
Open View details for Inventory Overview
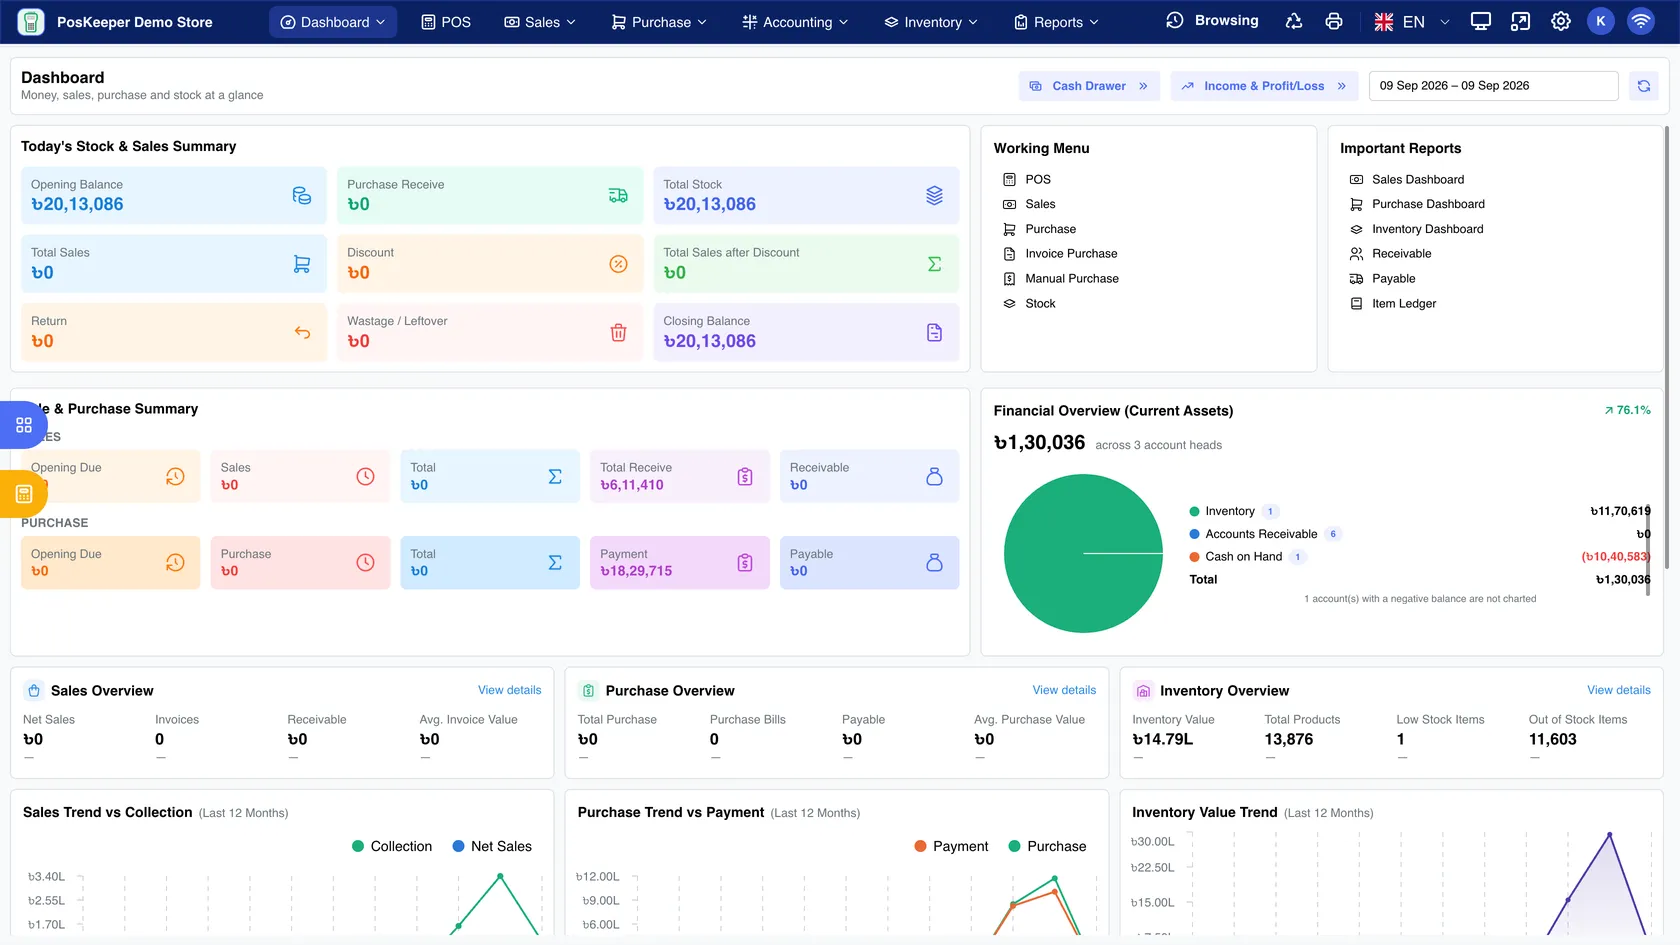[x=1619, y=691]
